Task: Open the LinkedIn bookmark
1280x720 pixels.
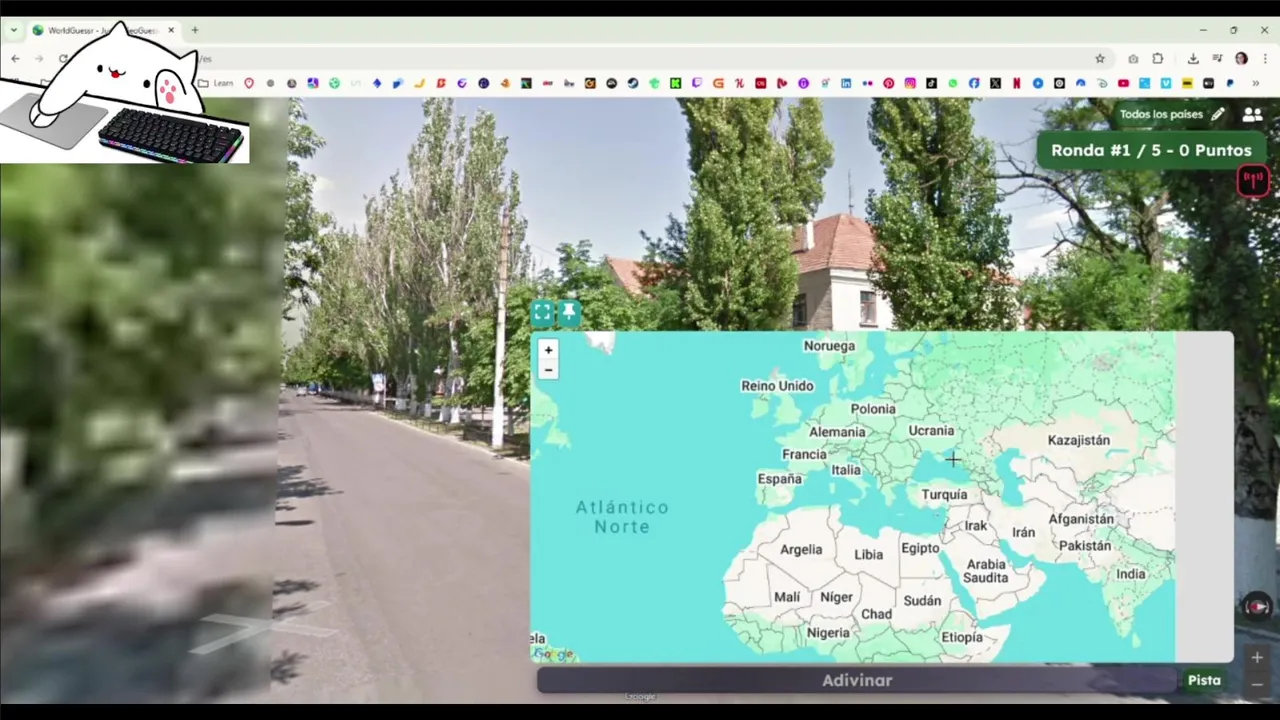Action: click(846, 83)
